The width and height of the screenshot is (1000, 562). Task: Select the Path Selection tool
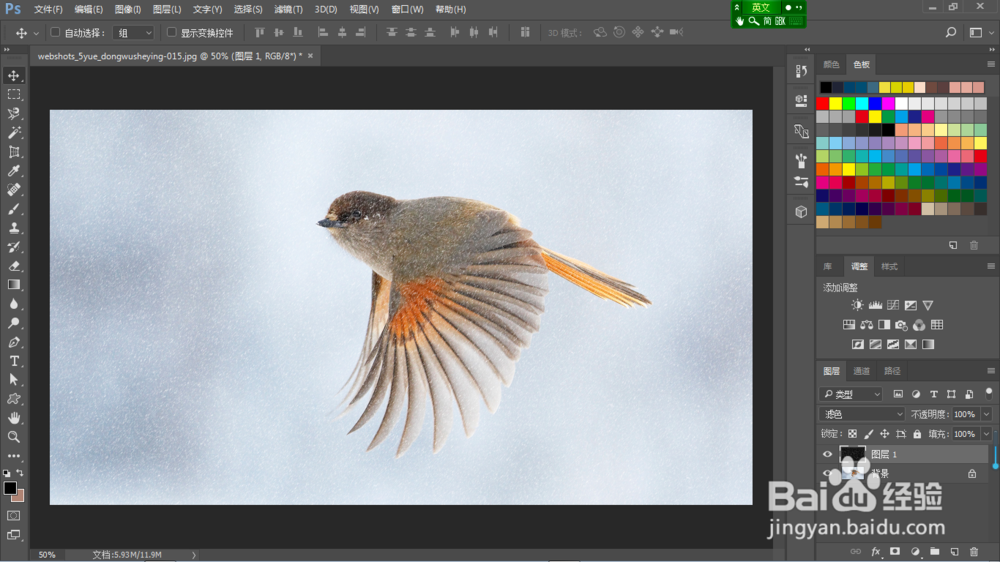(13, 380)
